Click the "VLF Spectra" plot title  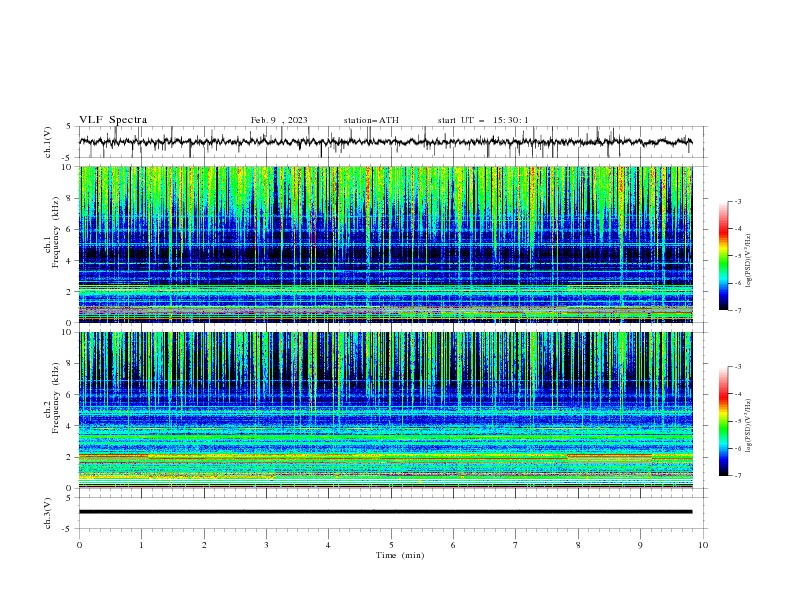coord(113,120)
